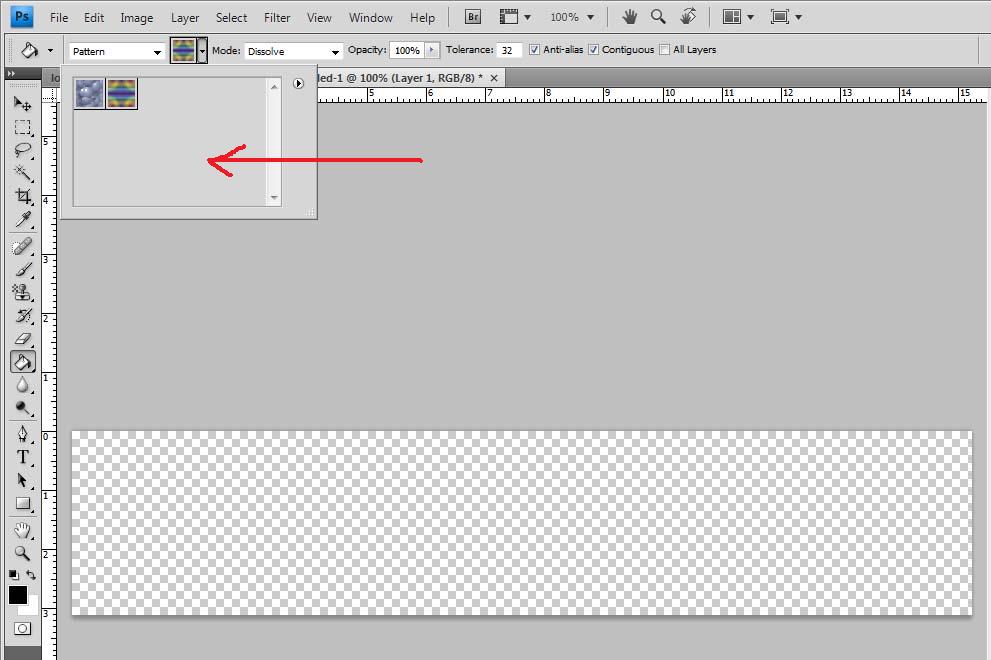Select the Horizontal Type tool
Viewport: 991px width, 660px height.
click(x=22, y=457)
